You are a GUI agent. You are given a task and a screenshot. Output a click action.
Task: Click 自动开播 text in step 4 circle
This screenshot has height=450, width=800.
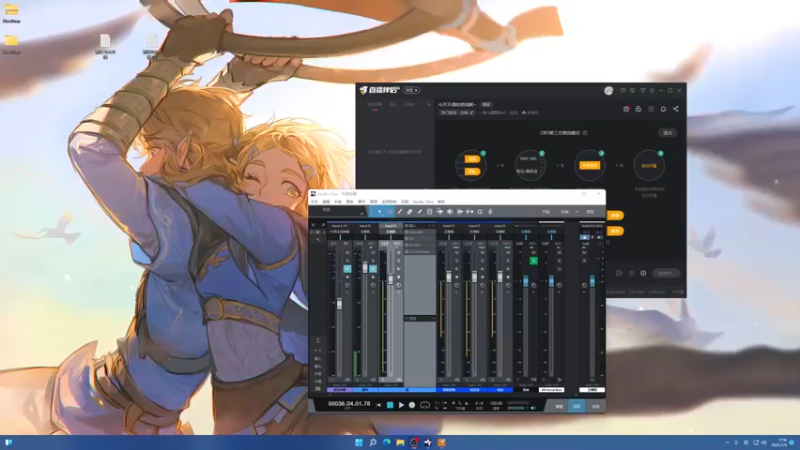click(x=649, y=166)
